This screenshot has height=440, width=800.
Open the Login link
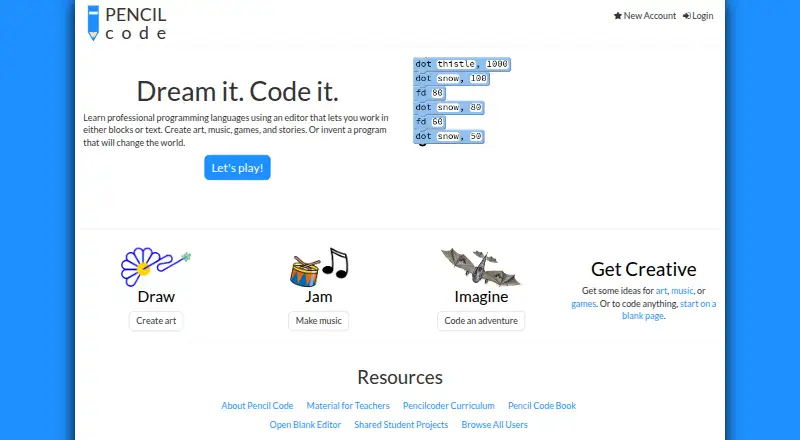(698, 16)
